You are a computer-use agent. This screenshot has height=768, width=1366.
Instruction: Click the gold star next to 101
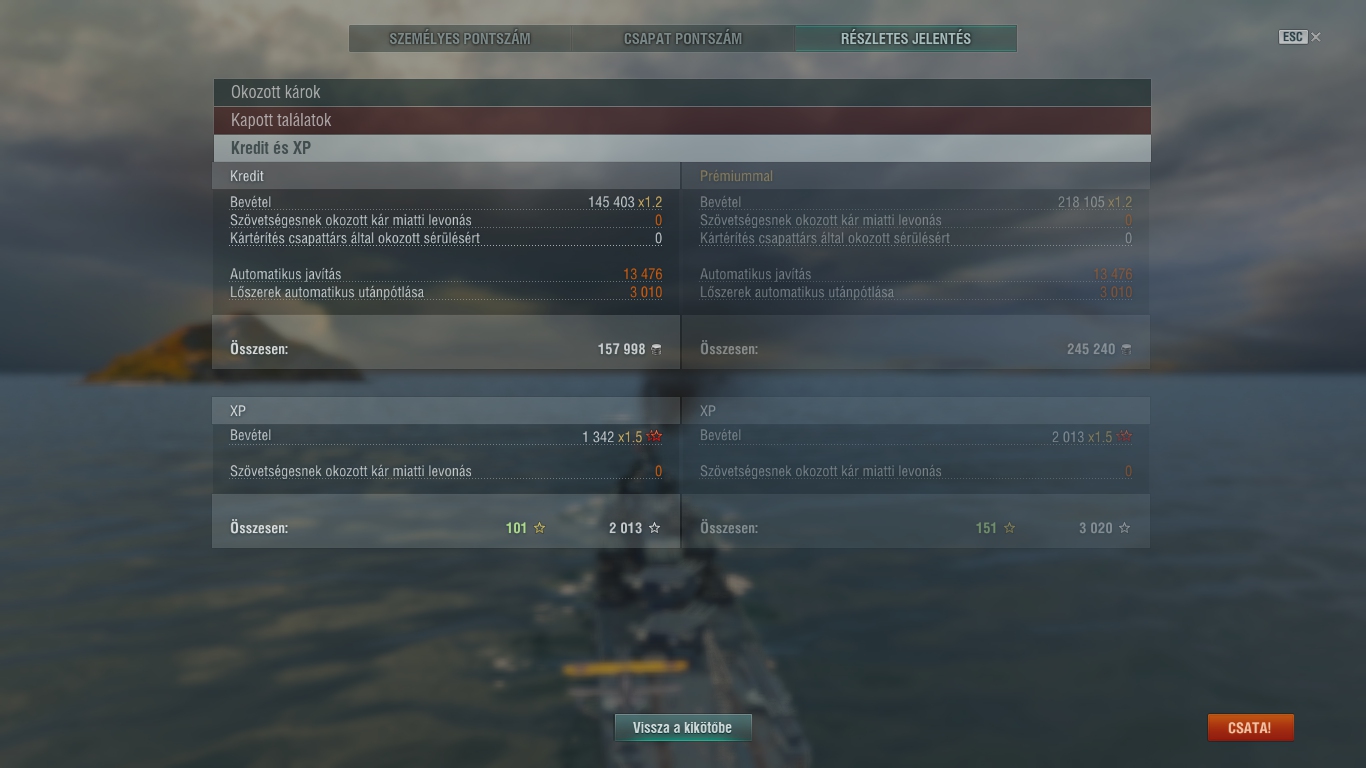(540, 528)
